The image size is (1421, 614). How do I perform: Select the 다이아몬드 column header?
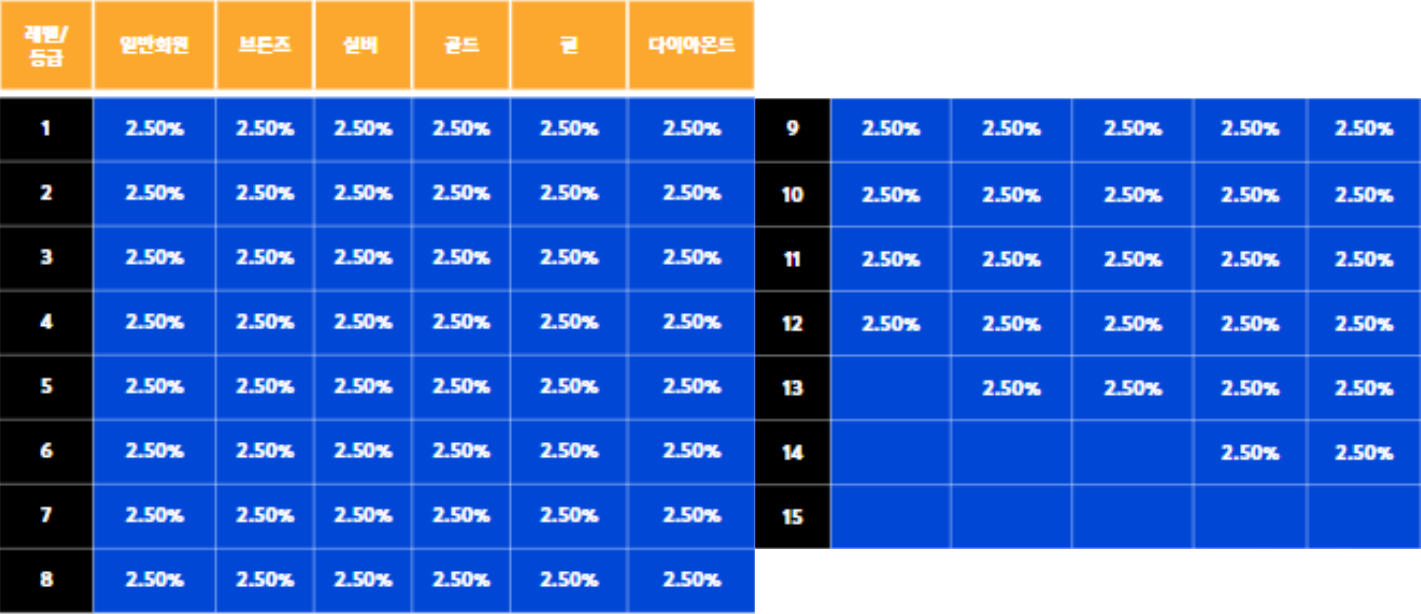tap(692, 45)
